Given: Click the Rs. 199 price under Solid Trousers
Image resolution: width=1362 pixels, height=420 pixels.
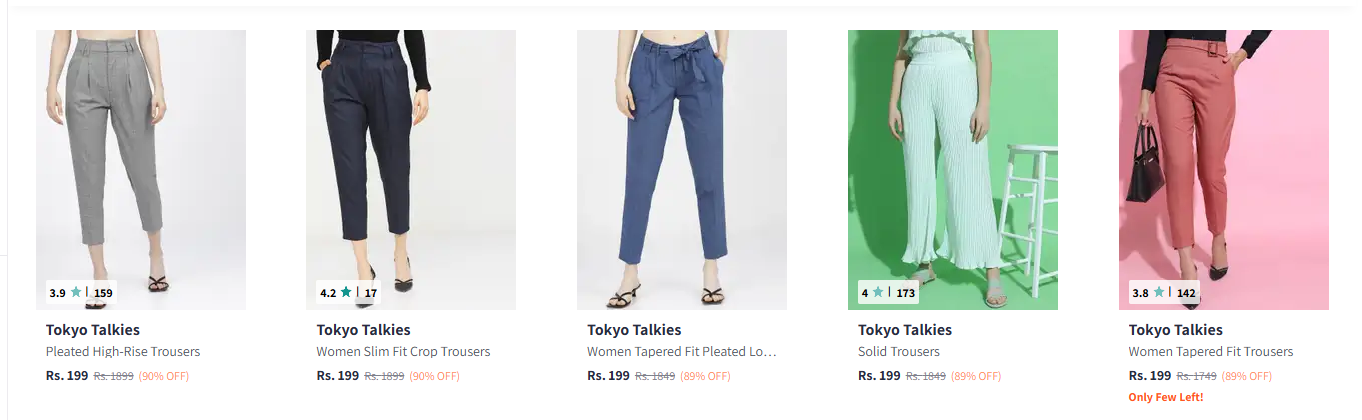Looking at the screenshot, I should coord(879,376).
